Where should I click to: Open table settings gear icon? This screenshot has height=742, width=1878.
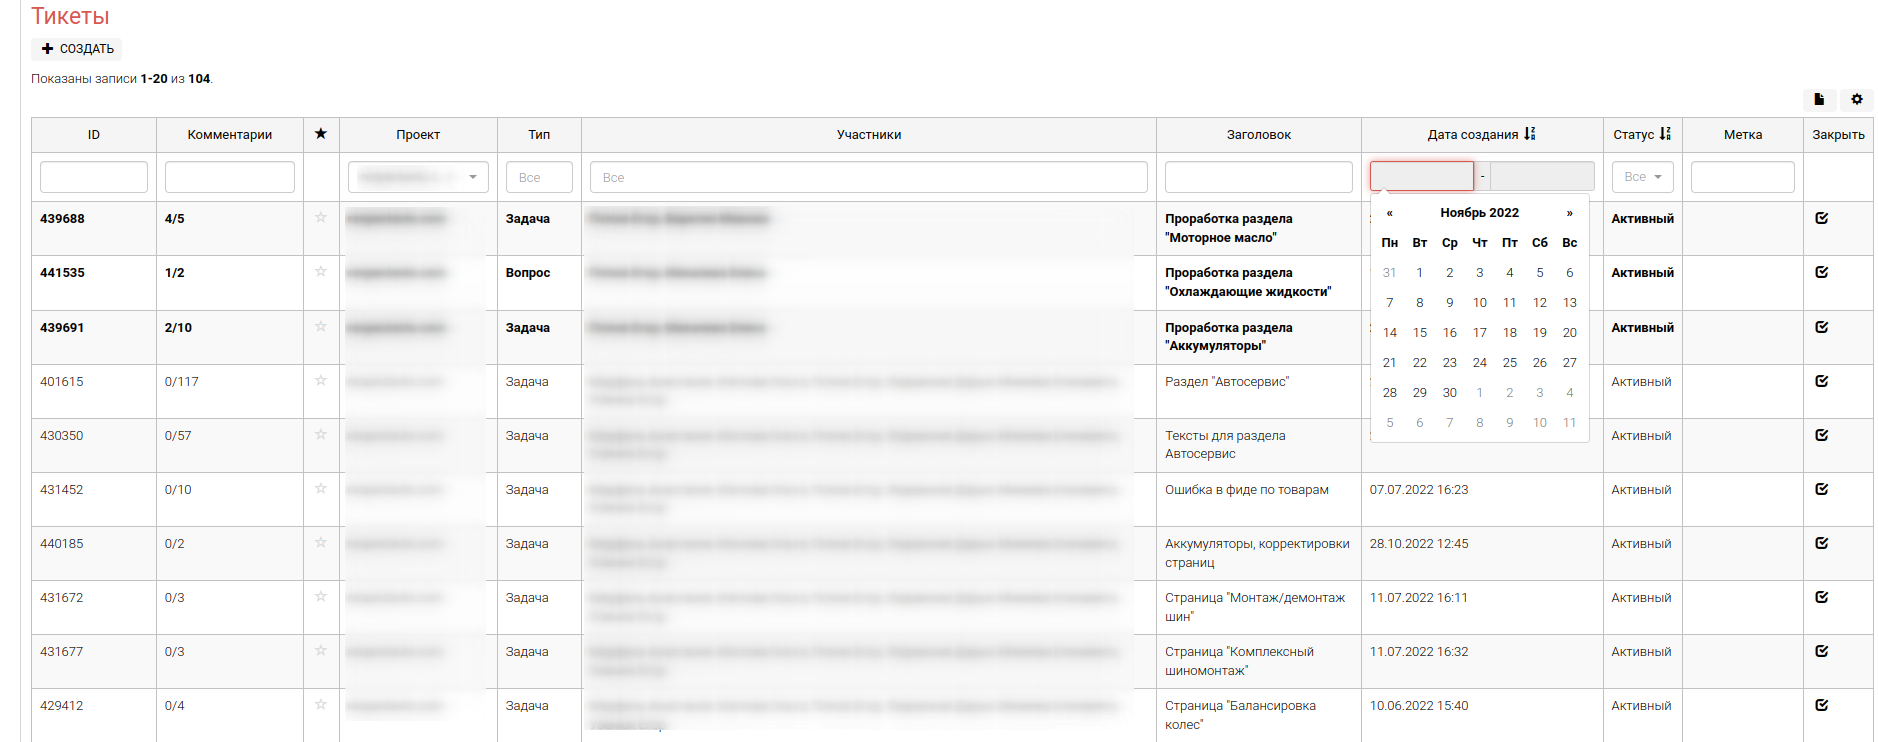(1856, 99)
